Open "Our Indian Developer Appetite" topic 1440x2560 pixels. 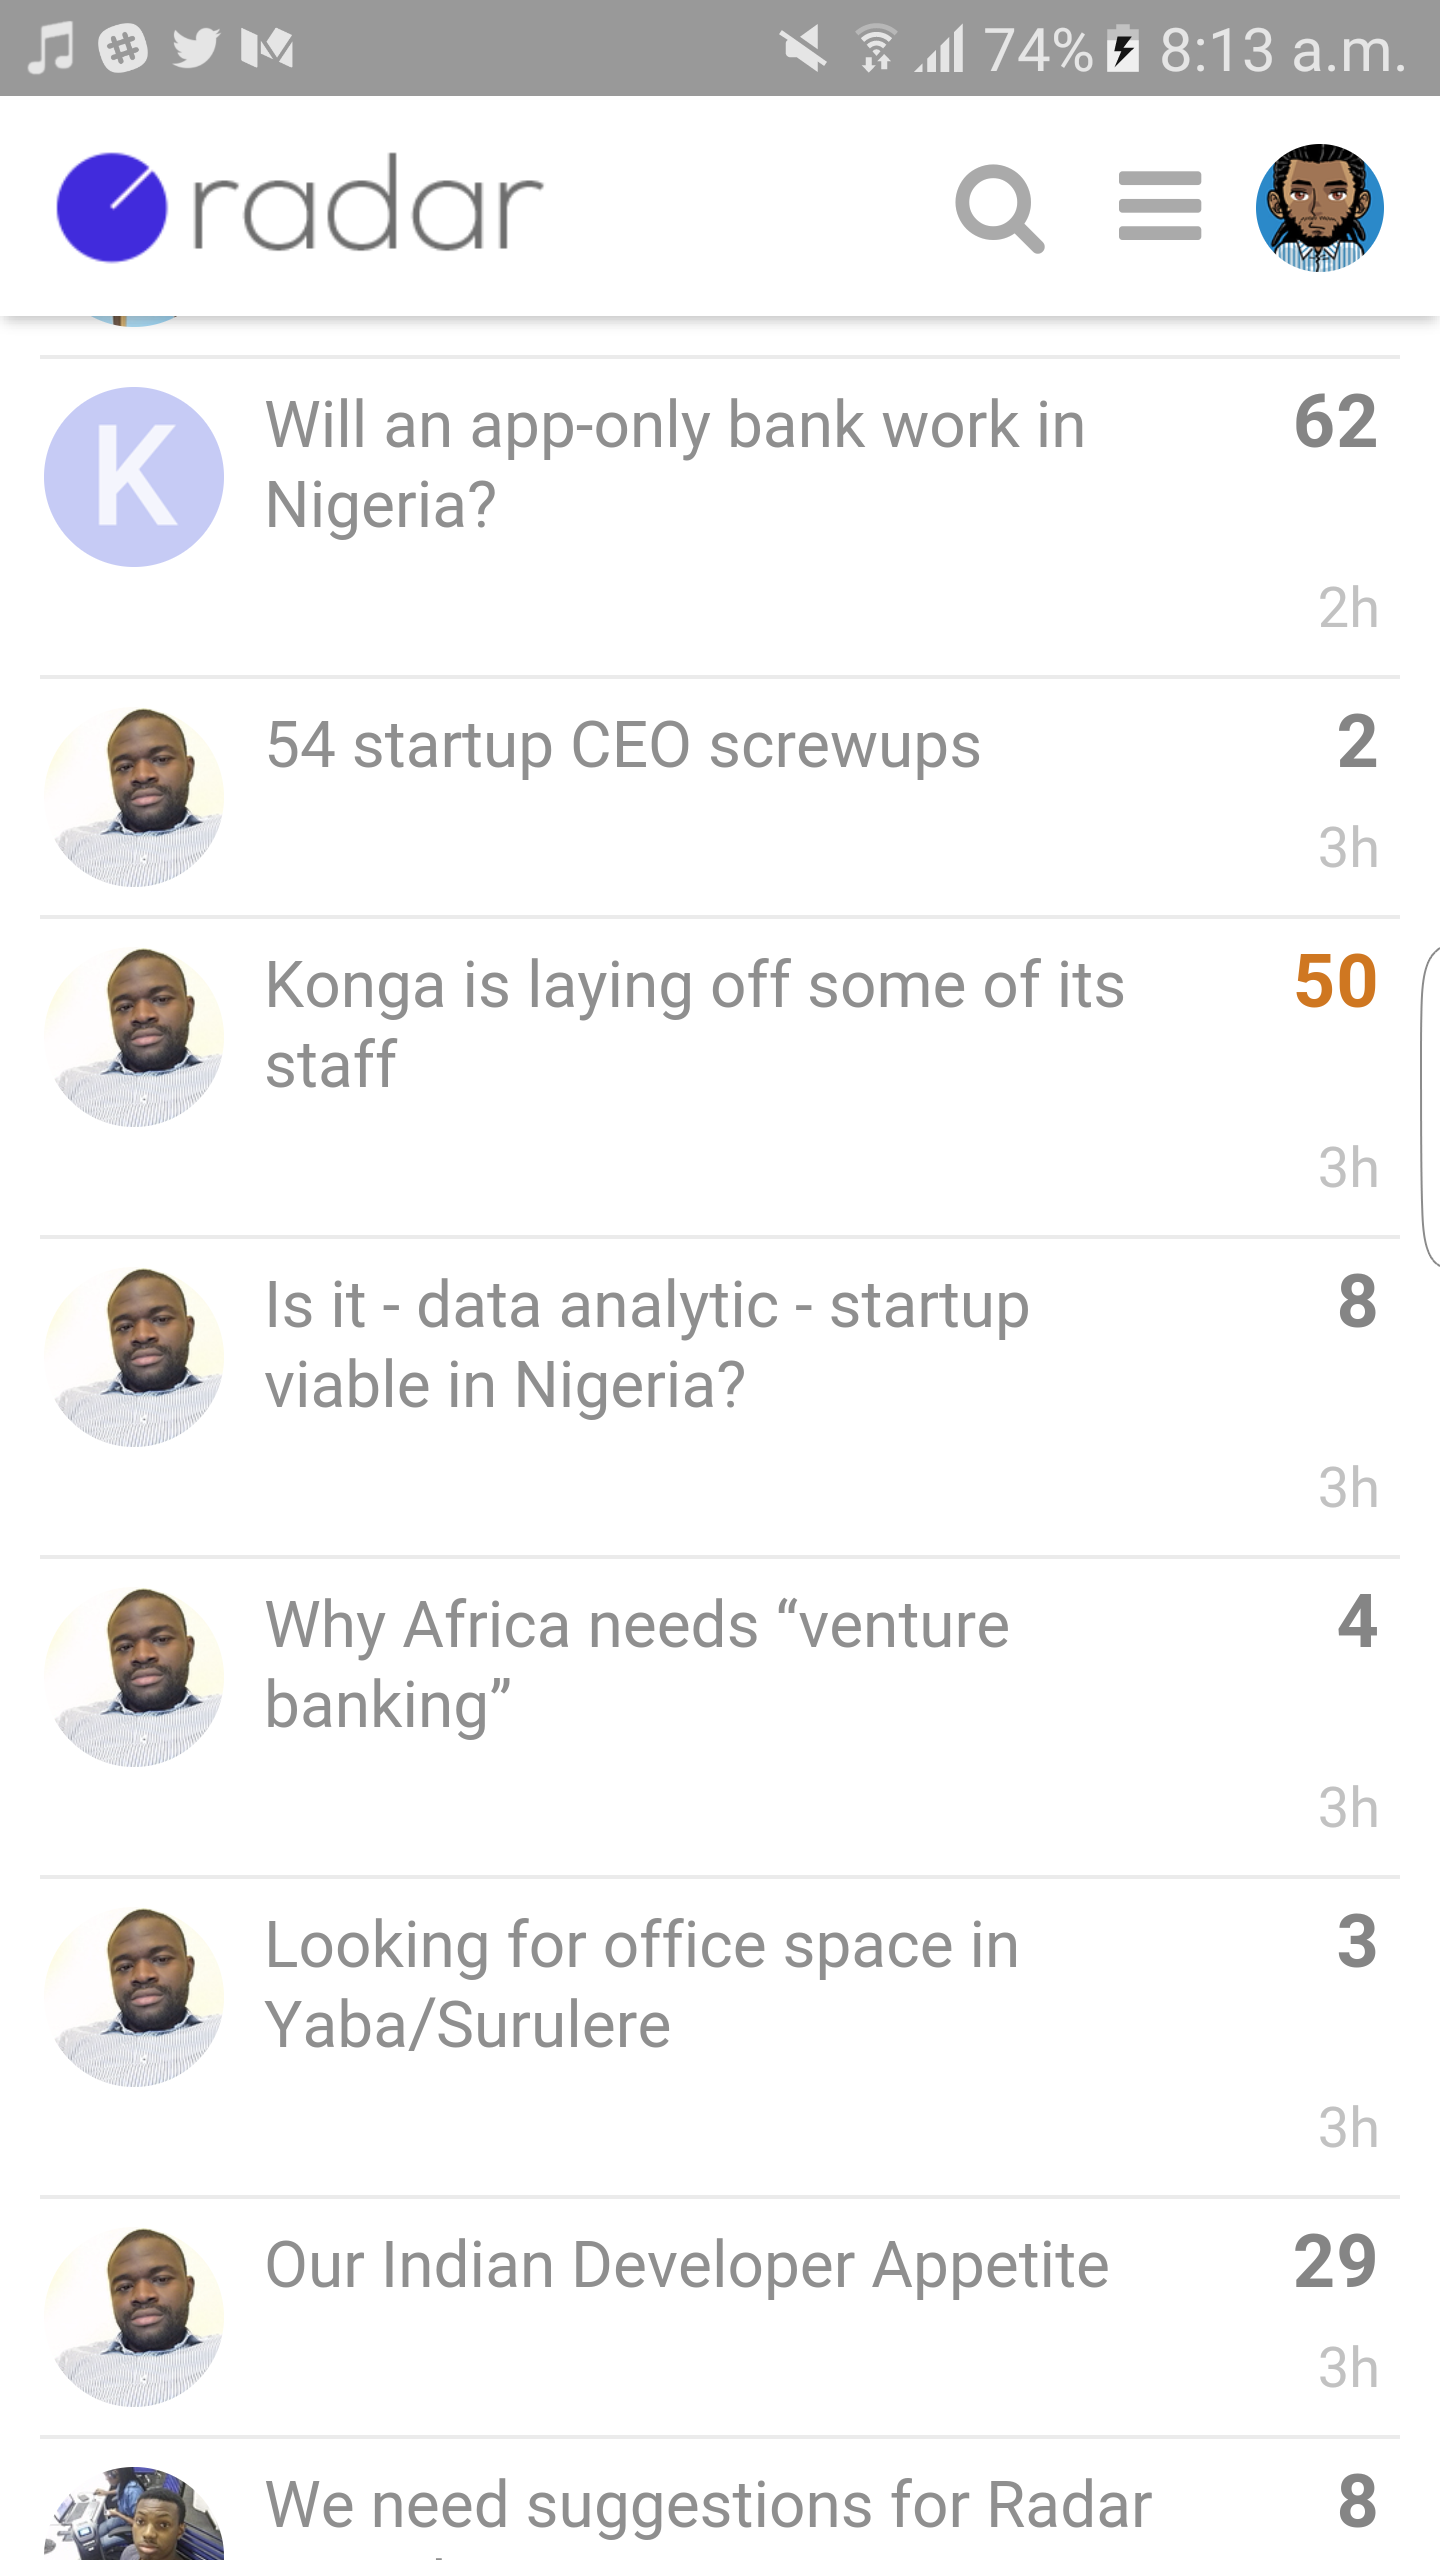click(687, 2266)
